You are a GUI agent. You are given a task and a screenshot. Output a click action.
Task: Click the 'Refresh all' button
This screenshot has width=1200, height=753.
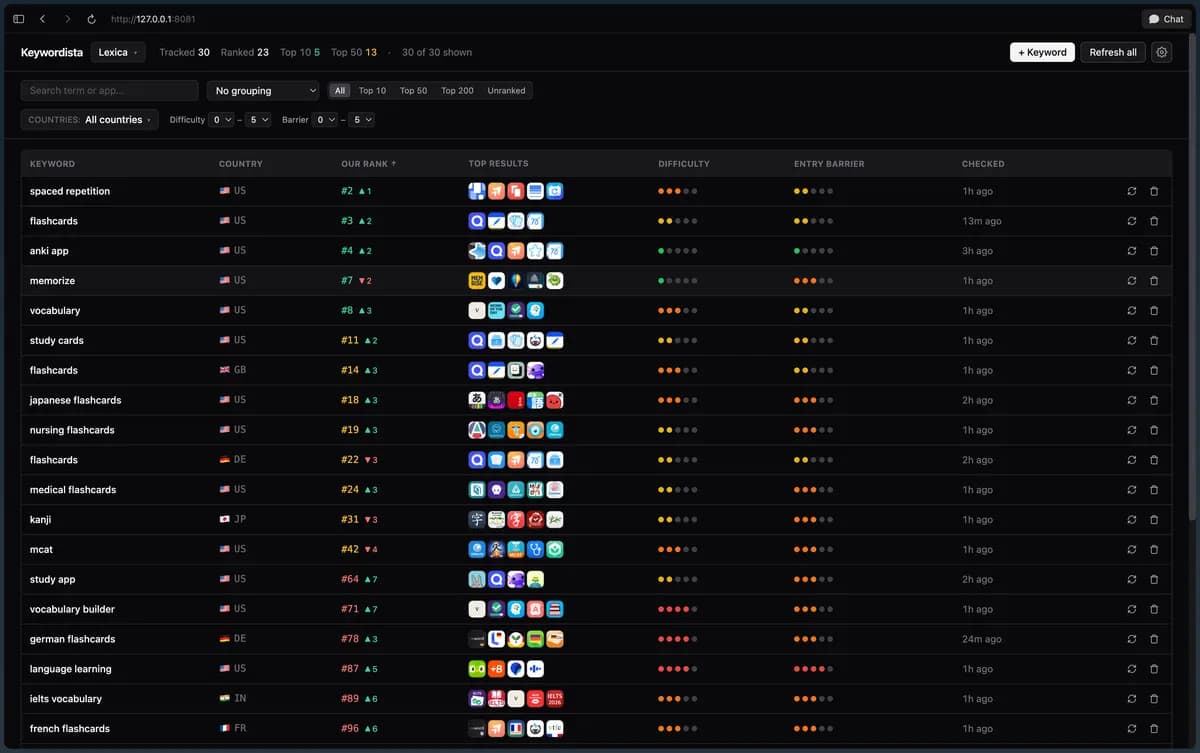point(1113,52)
